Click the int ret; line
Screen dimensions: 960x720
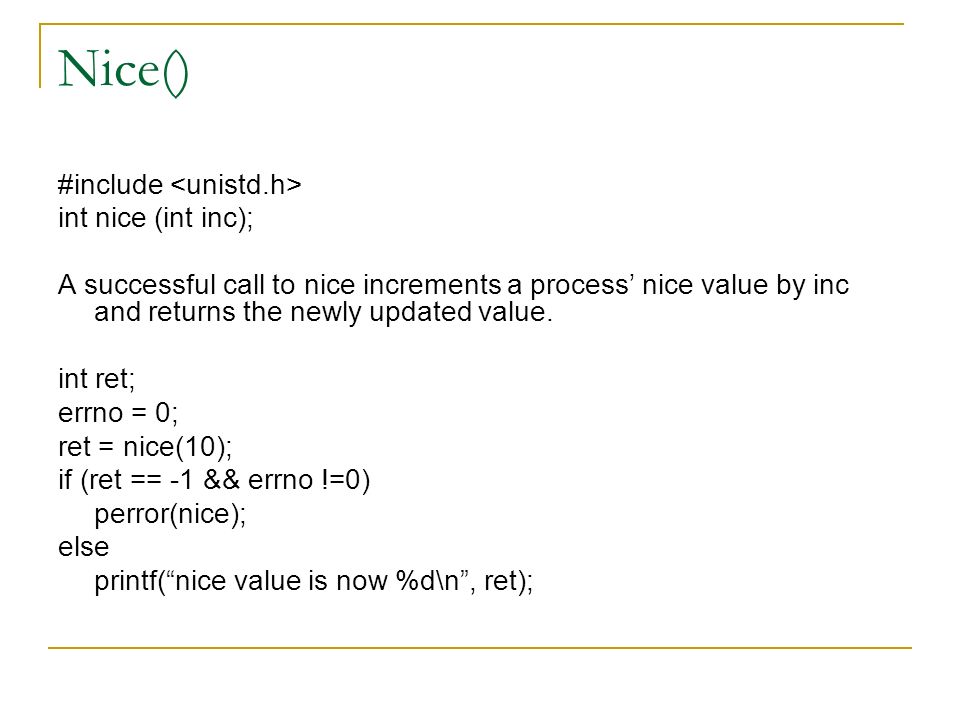pos(96,379)
